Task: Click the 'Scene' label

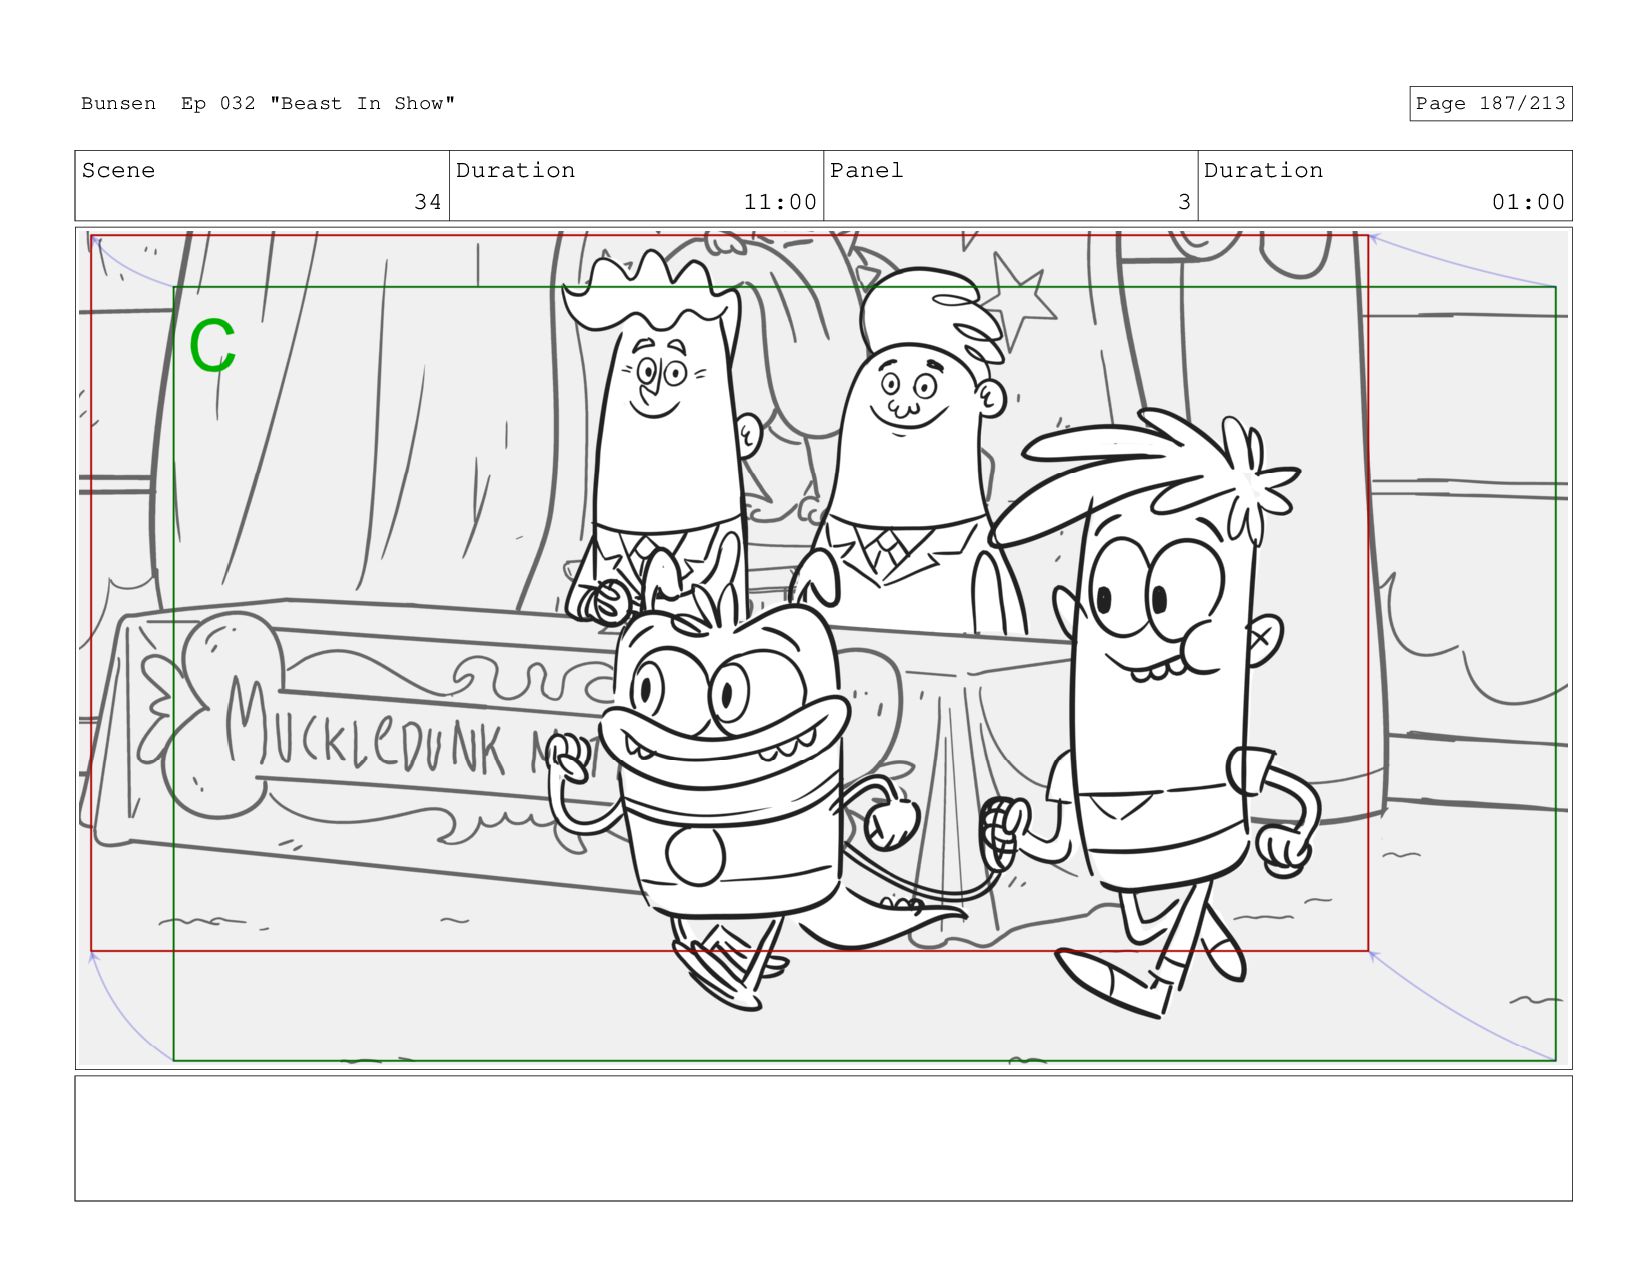Action: coord(118,170)
